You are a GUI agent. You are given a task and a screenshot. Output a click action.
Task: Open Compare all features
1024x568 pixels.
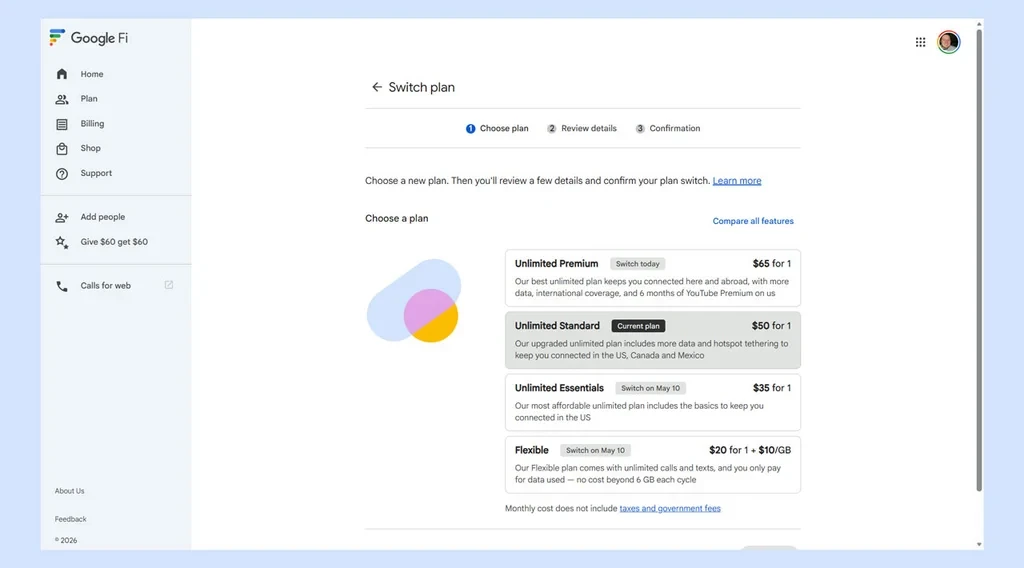click(x=753, y=221)
